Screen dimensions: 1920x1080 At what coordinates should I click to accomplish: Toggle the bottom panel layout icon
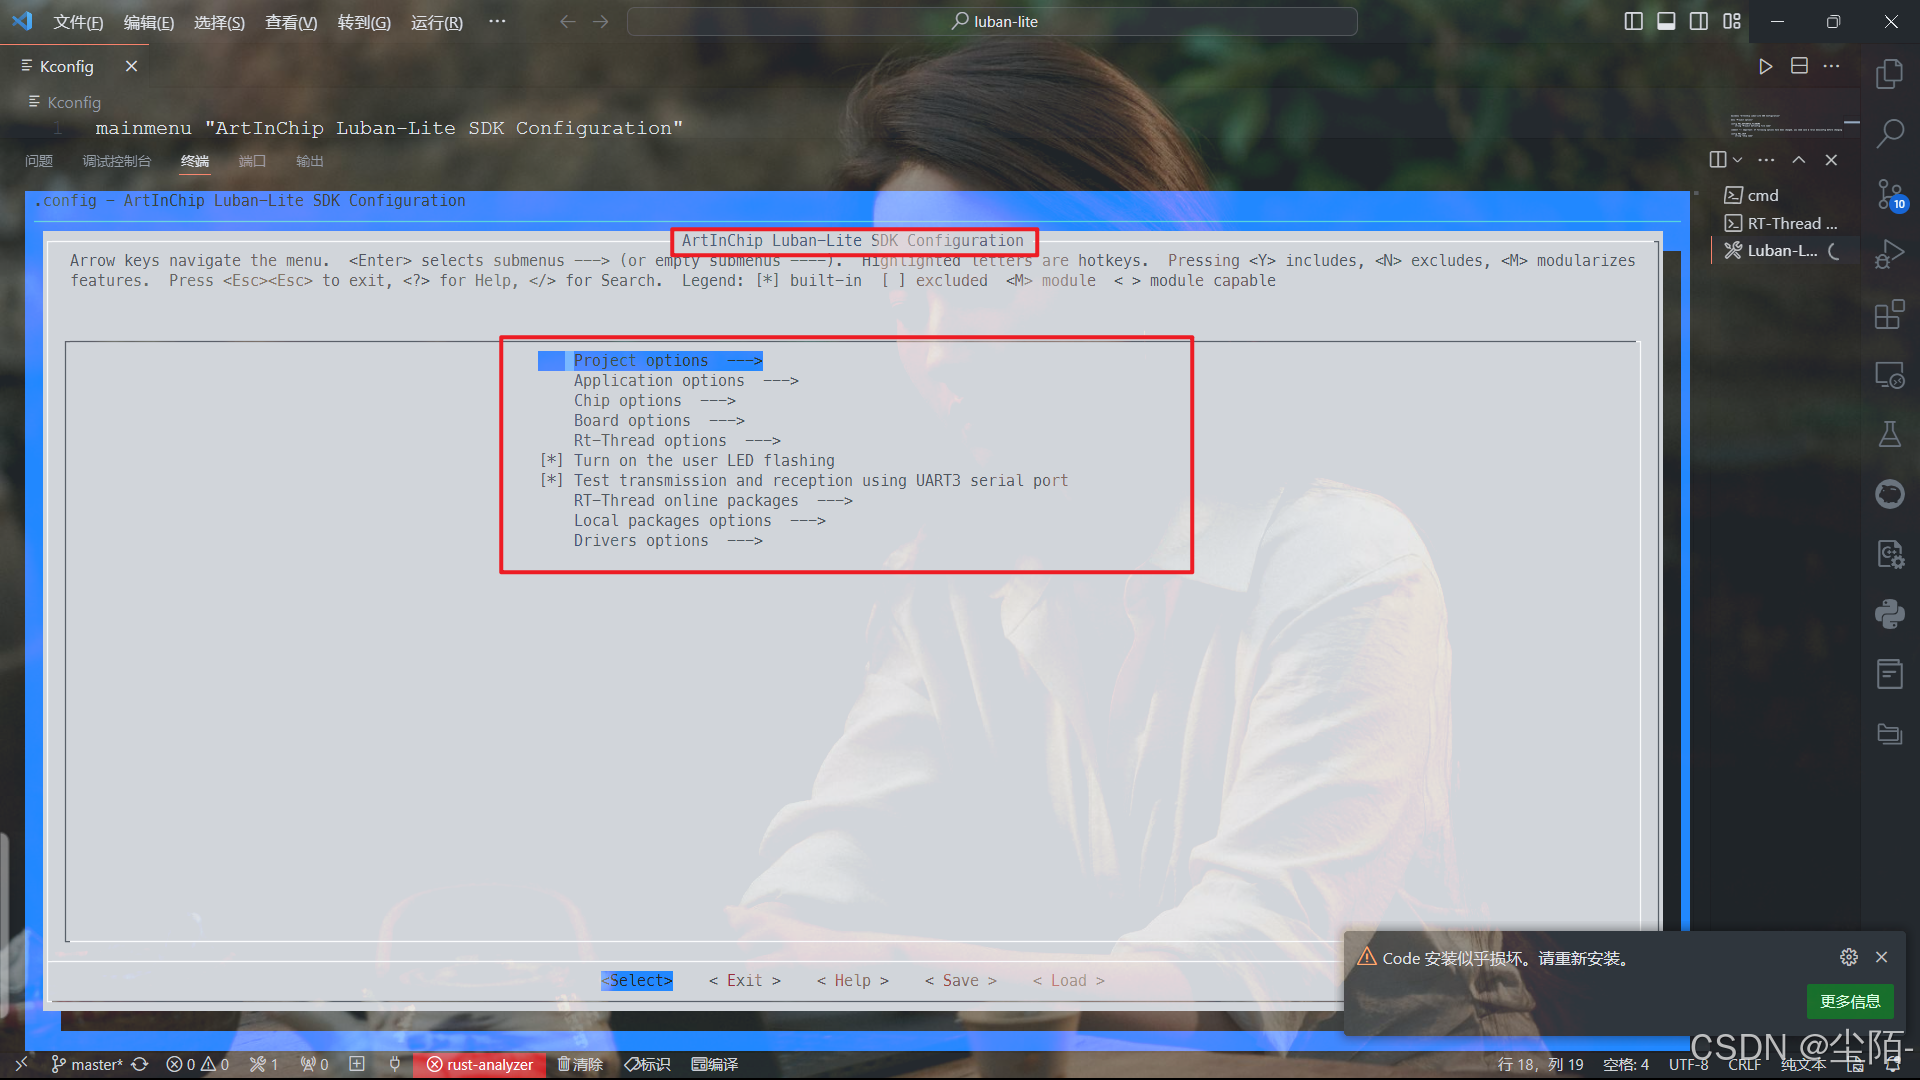(x=1666, y=21)
